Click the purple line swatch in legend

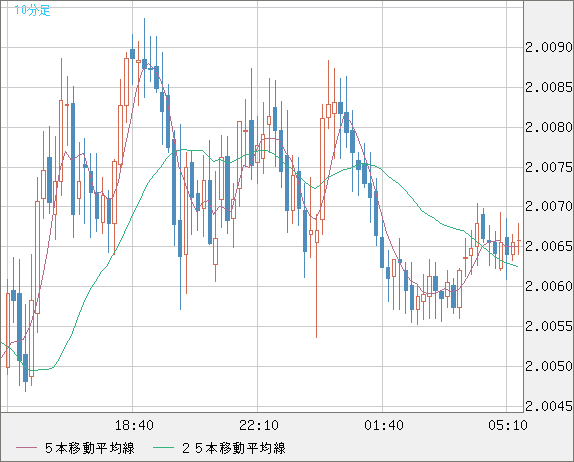tap(26, 448)
